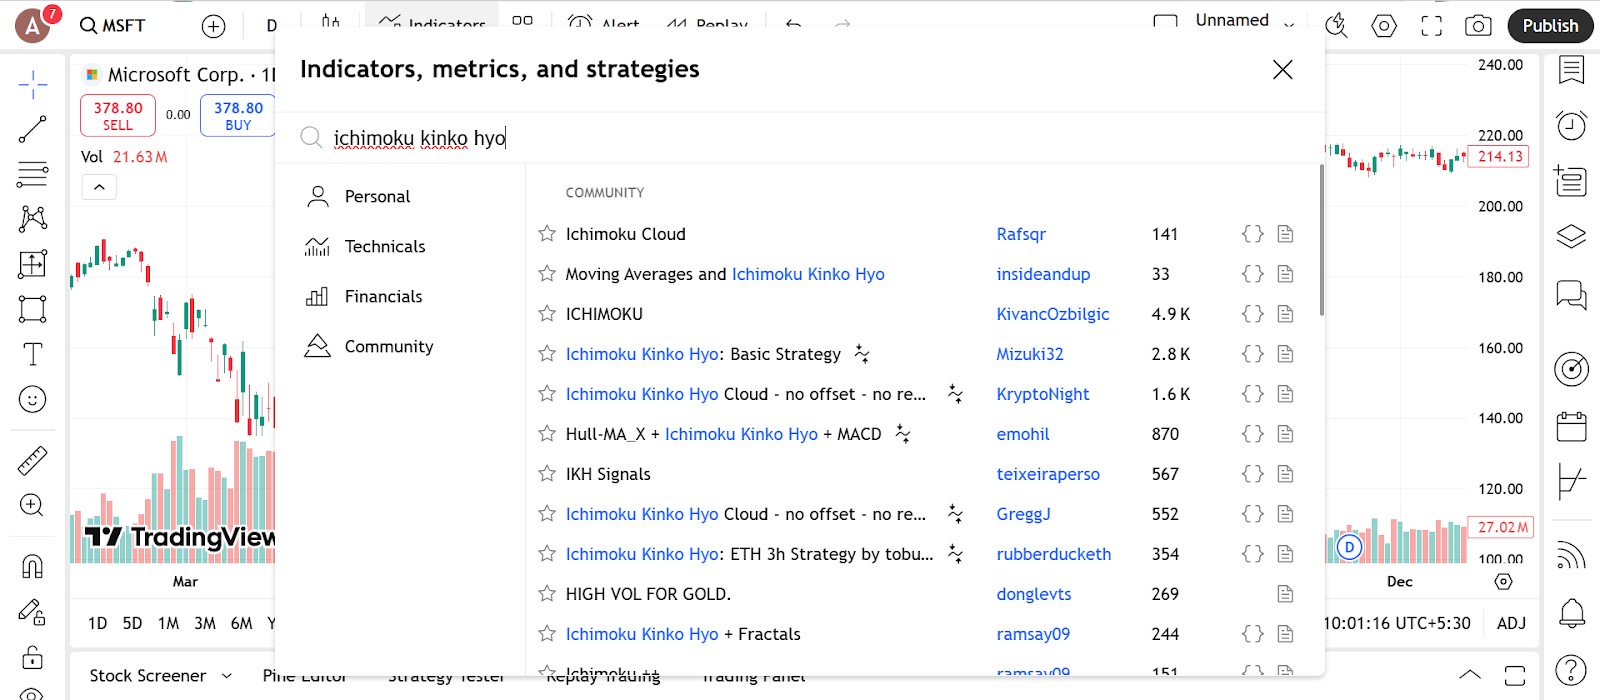This screenshot has width=1600, height=700.
Task: Select the crosshair cursor tool
Action: coord(33,85)
